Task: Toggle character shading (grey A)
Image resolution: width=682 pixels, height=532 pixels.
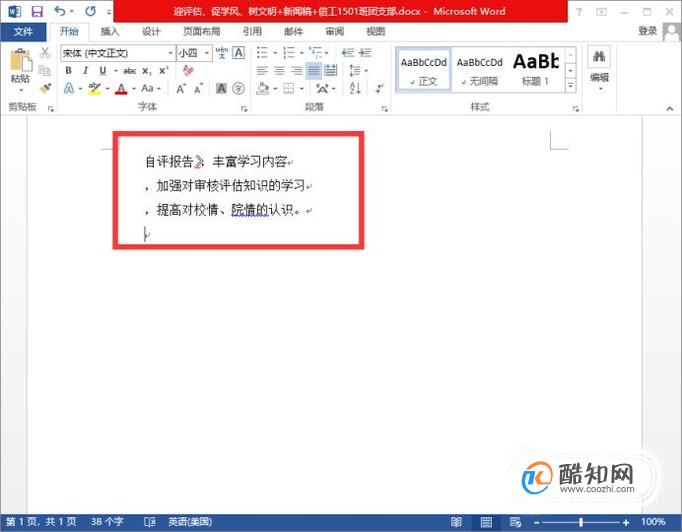Action: tap(221, 89)
